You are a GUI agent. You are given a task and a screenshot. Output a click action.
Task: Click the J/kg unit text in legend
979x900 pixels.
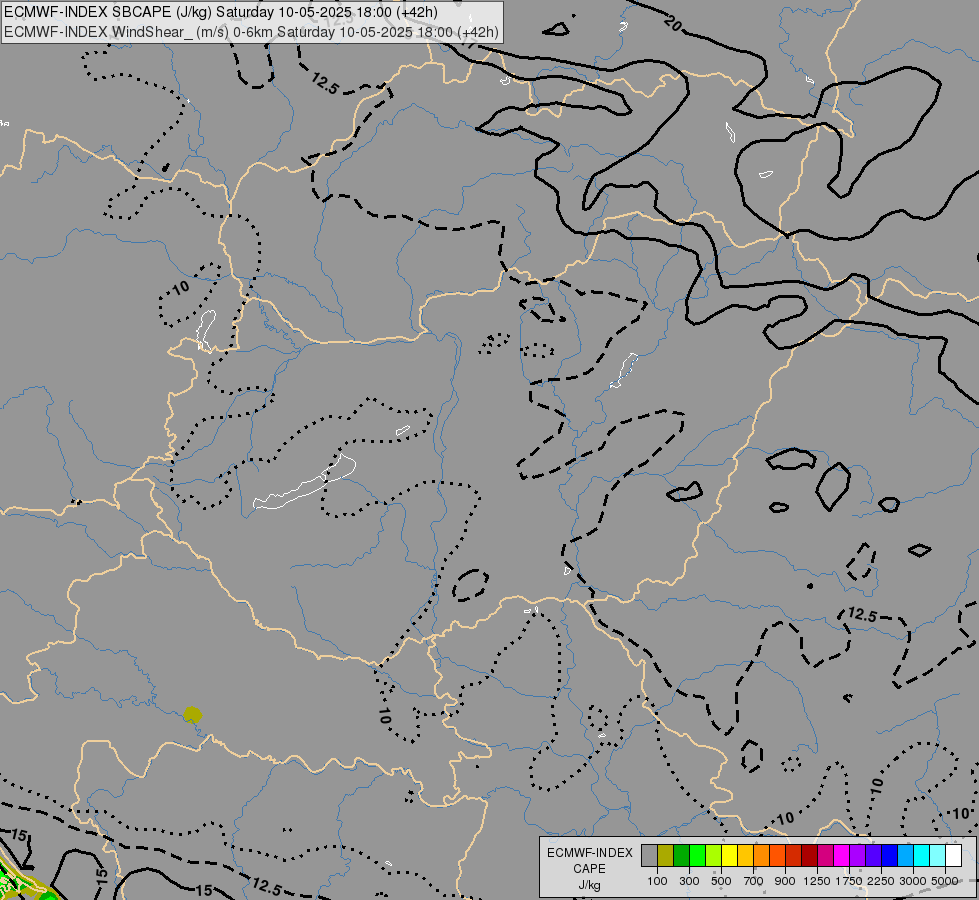click(589, 886)
